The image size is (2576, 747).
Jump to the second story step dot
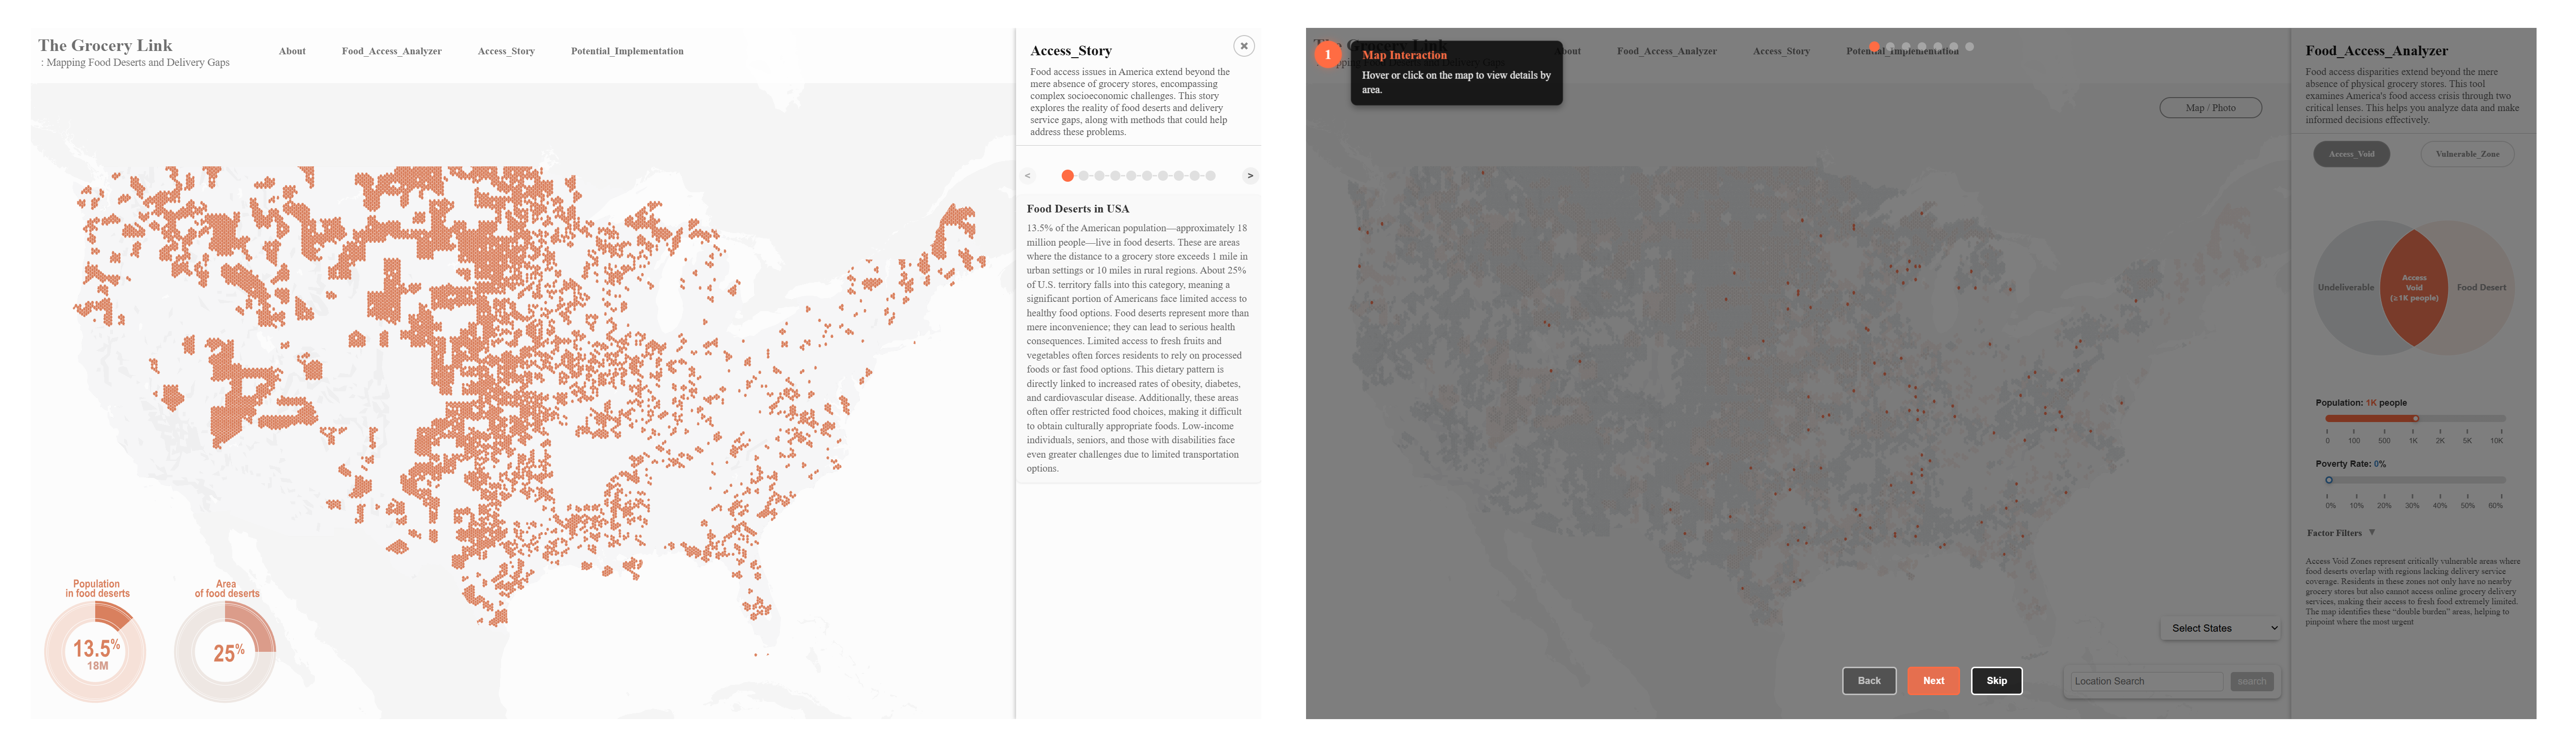point(1083,176)
